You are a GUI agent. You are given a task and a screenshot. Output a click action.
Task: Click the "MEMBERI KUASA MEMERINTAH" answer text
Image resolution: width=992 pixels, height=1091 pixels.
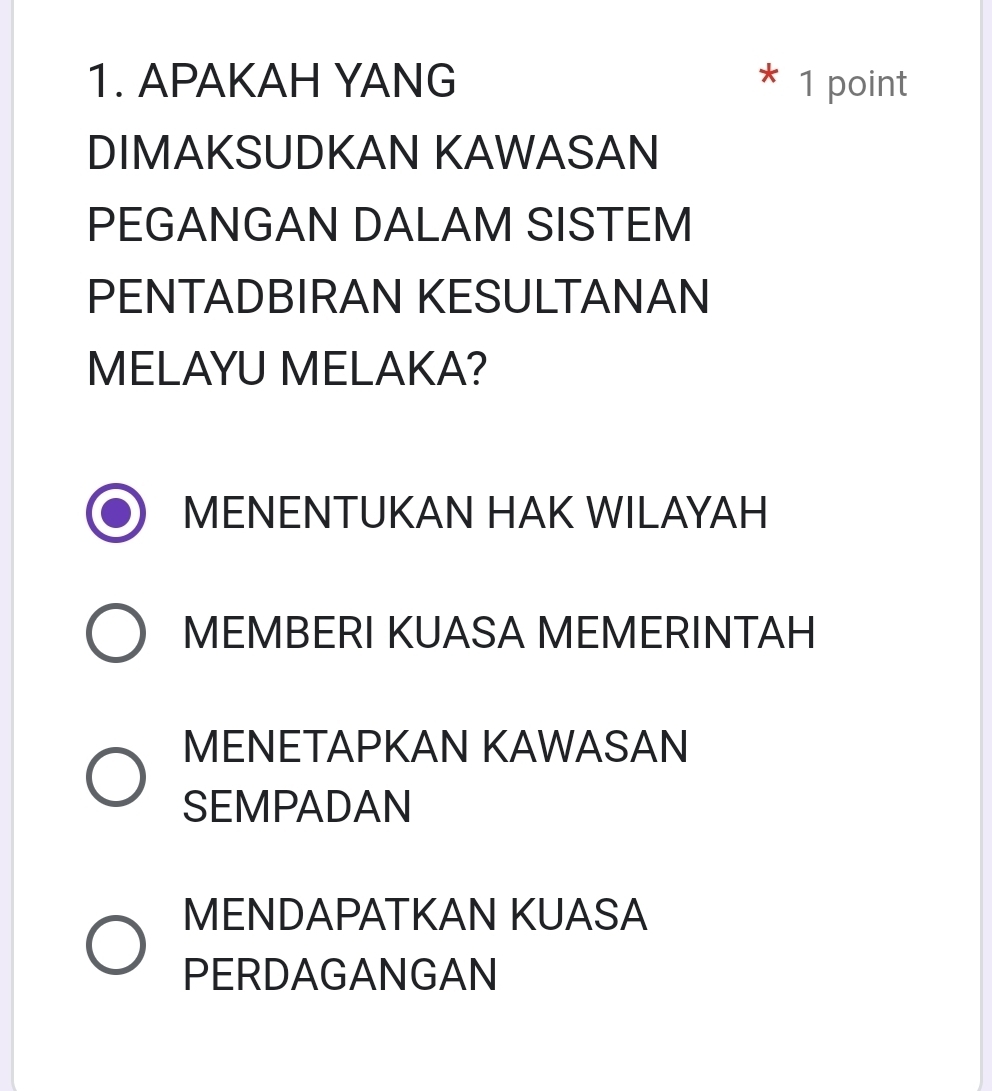coord(500,633)
